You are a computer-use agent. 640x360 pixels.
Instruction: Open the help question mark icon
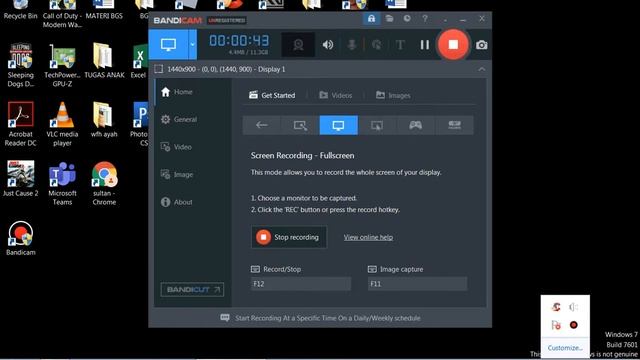[425, 19]
